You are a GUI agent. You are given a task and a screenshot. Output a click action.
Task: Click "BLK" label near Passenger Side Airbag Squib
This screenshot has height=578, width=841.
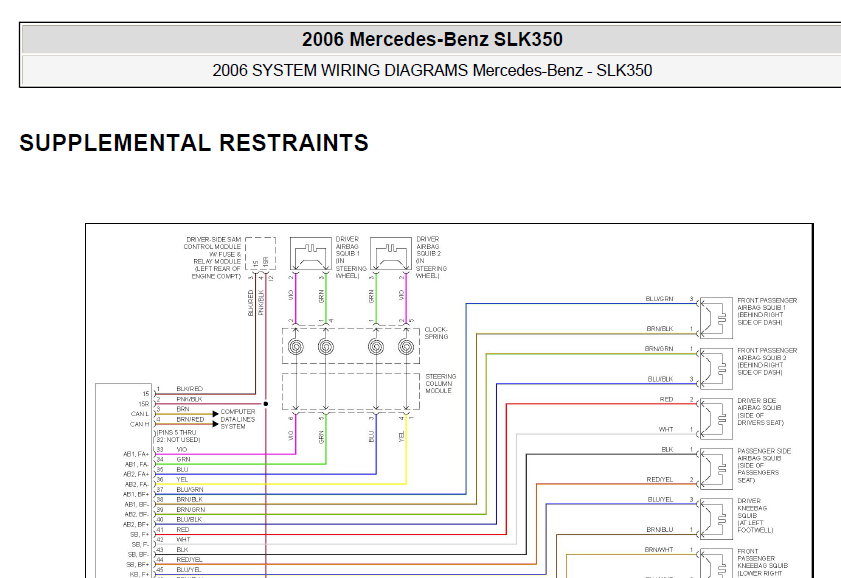[667, 449]
